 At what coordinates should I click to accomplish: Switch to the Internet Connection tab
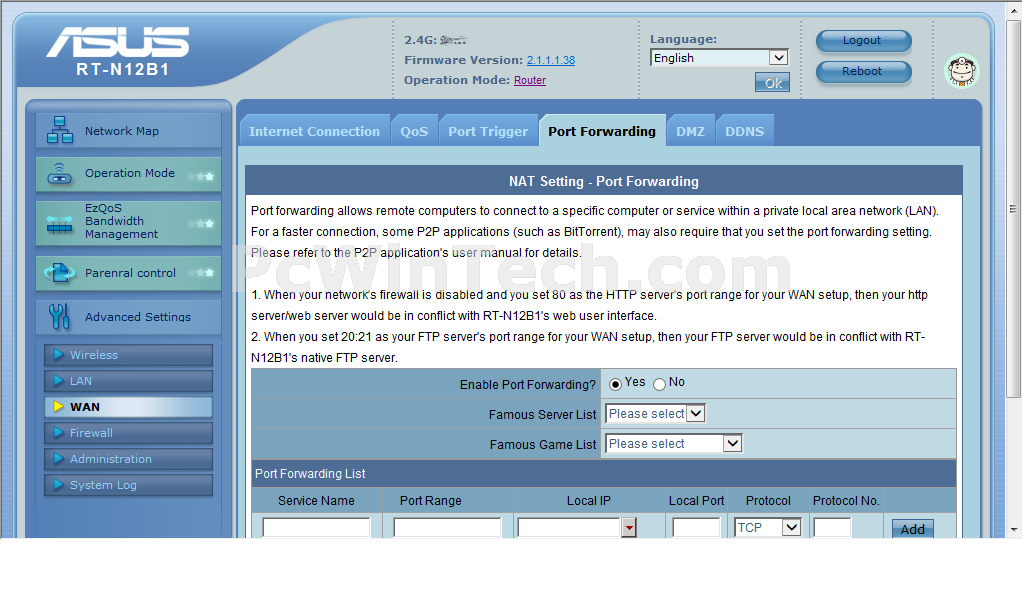(x=314, y=131)
